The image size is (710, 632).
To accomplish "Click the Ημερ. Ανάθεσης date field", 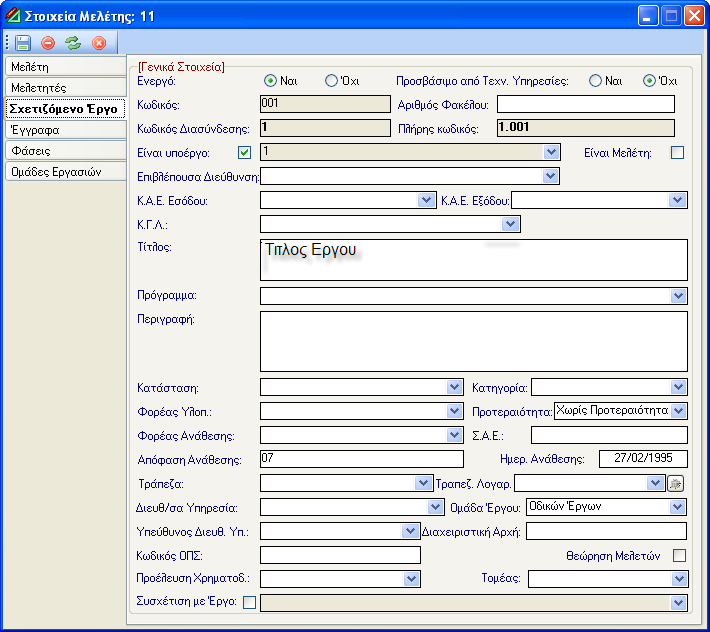I will click(643, 459).
